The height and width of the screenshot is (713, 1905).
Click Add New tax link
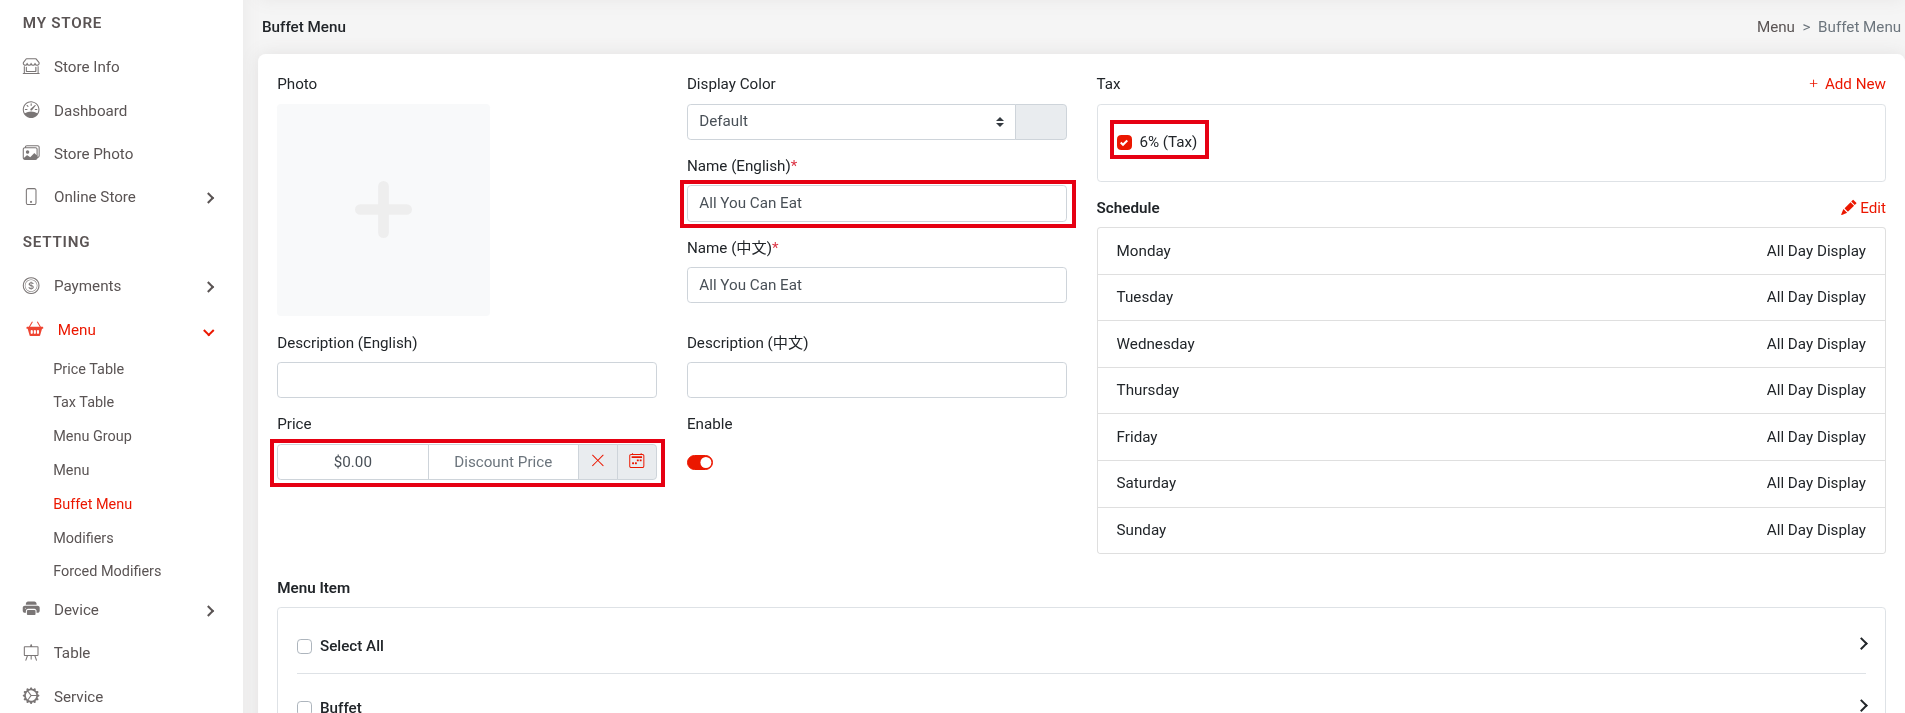(x=1855, y=84)
